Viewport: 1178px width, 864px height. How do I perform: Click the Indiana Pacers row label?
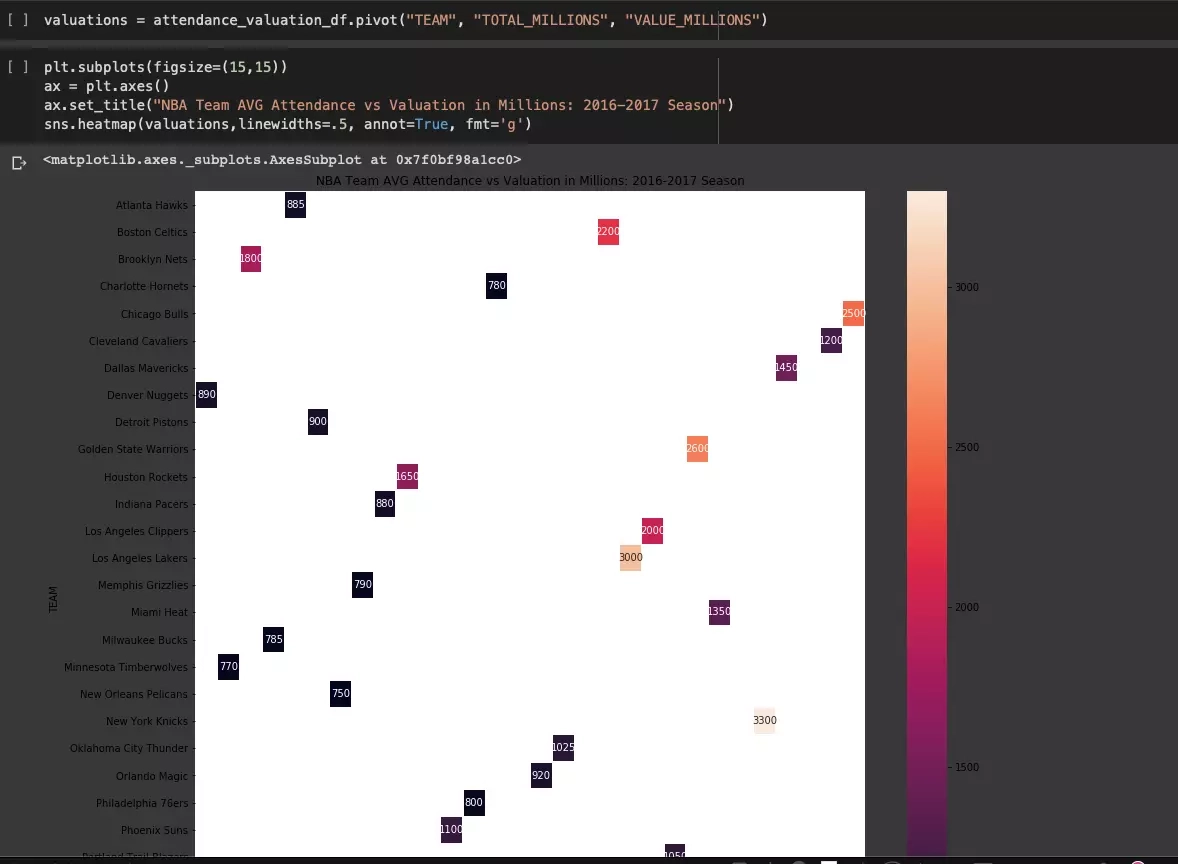tap(151, 504)
